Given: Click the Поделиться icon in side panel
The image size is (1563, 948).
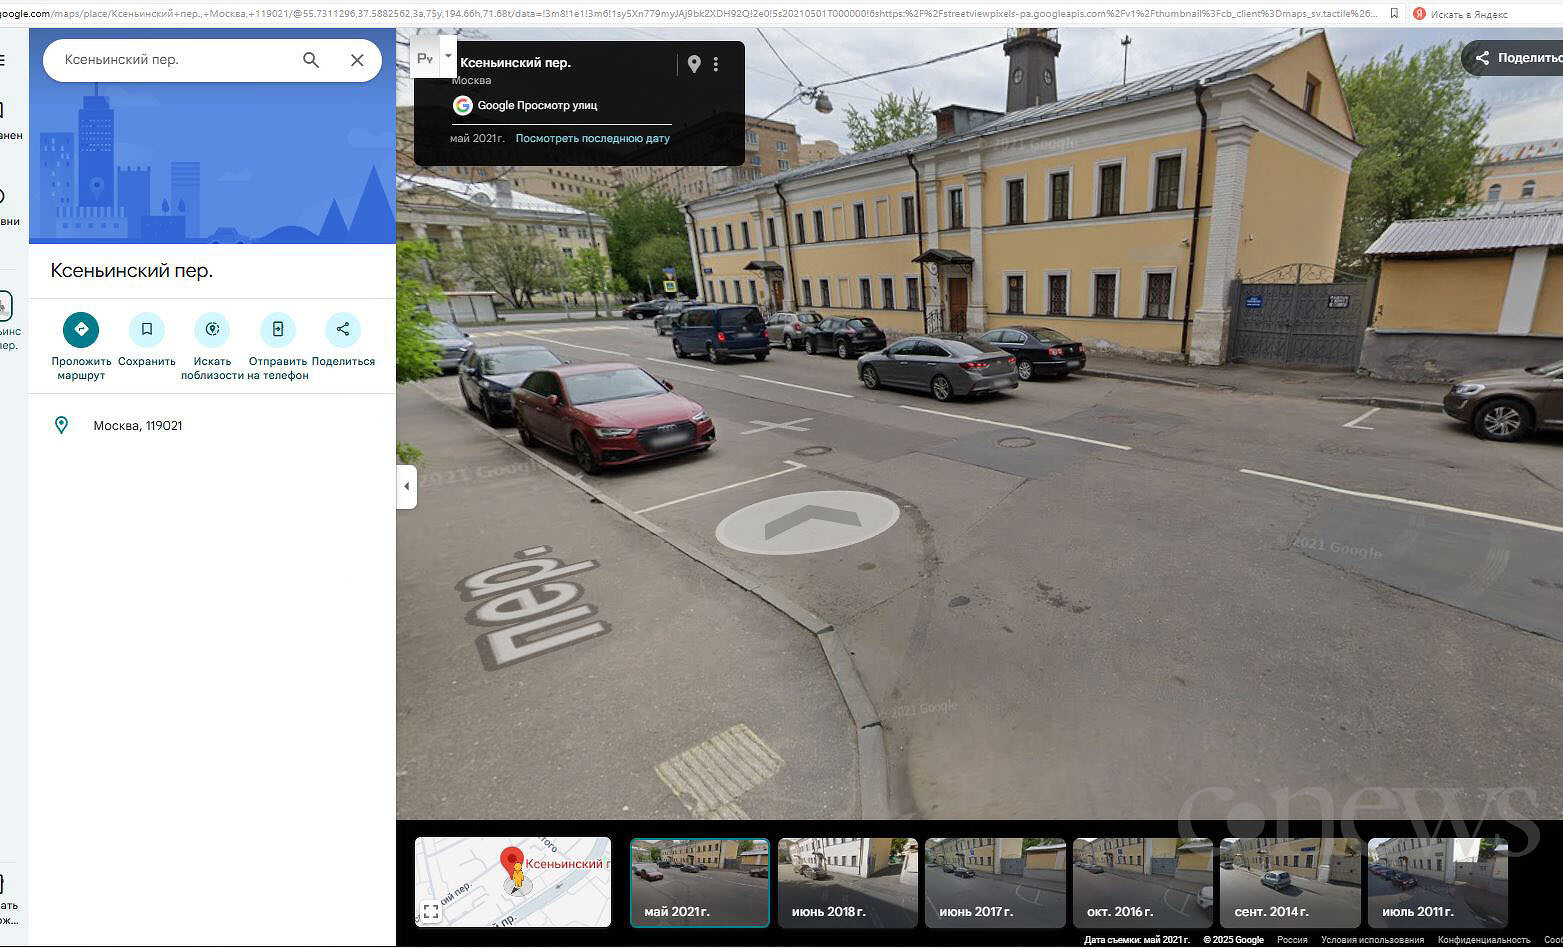Looking at the screenshot, I should 343,329.
